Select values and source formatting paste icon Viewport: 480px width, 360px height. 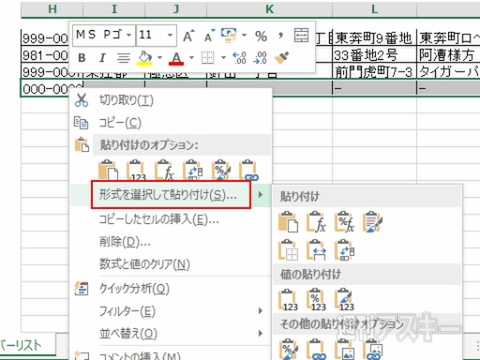click(344, 300)
